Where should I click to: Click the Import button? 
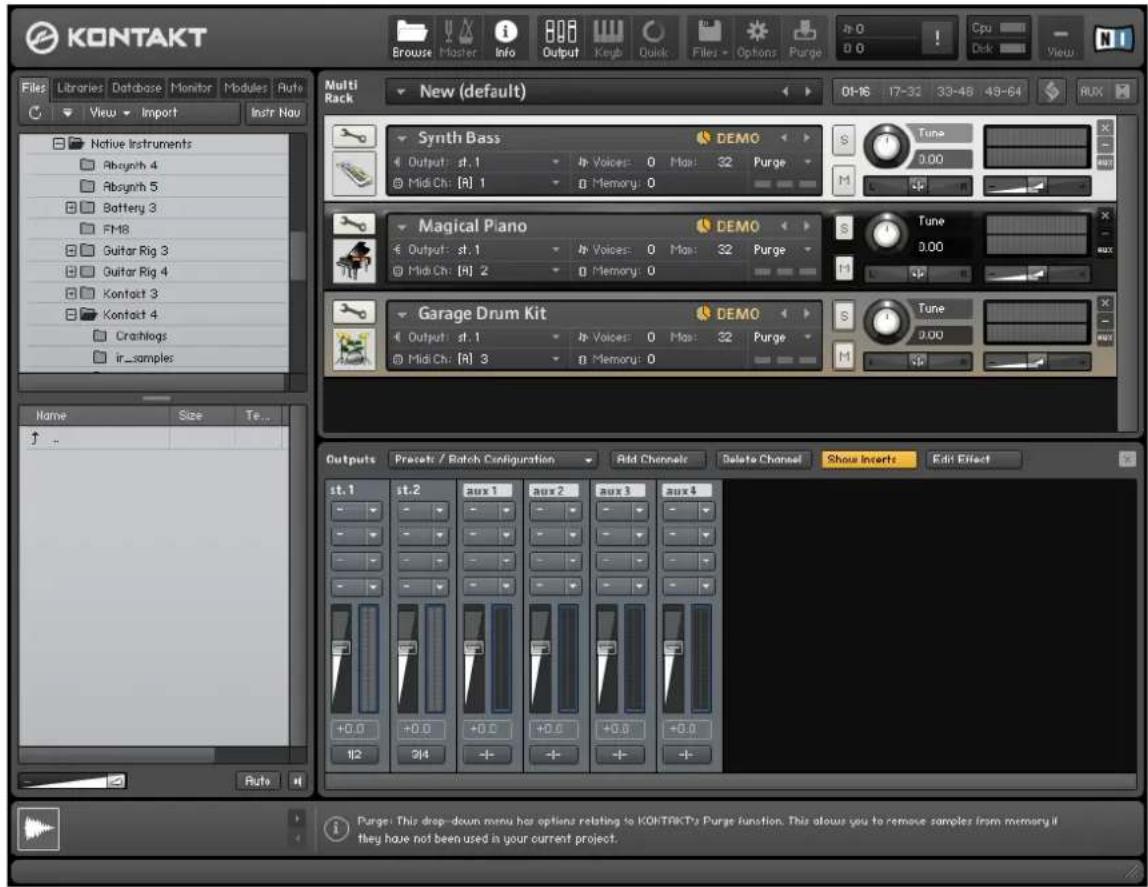(160, 113)
